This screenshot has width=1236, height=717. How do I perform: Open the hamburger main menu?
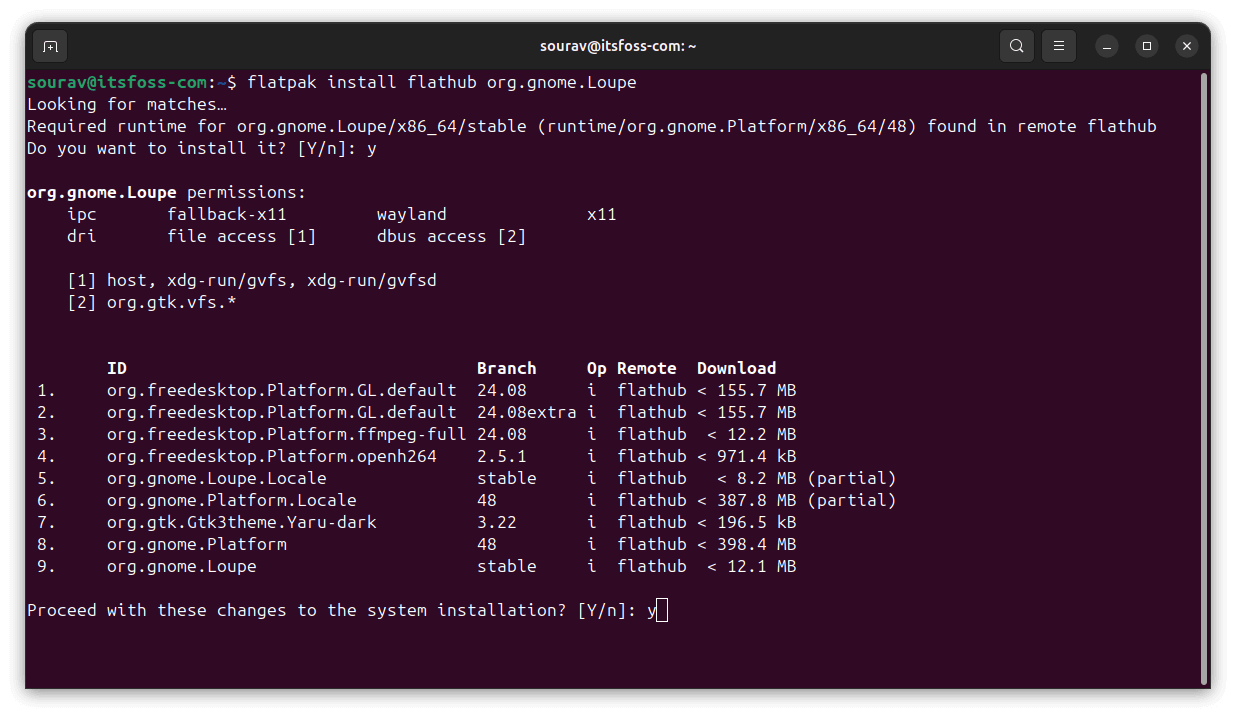[1059, 46]
